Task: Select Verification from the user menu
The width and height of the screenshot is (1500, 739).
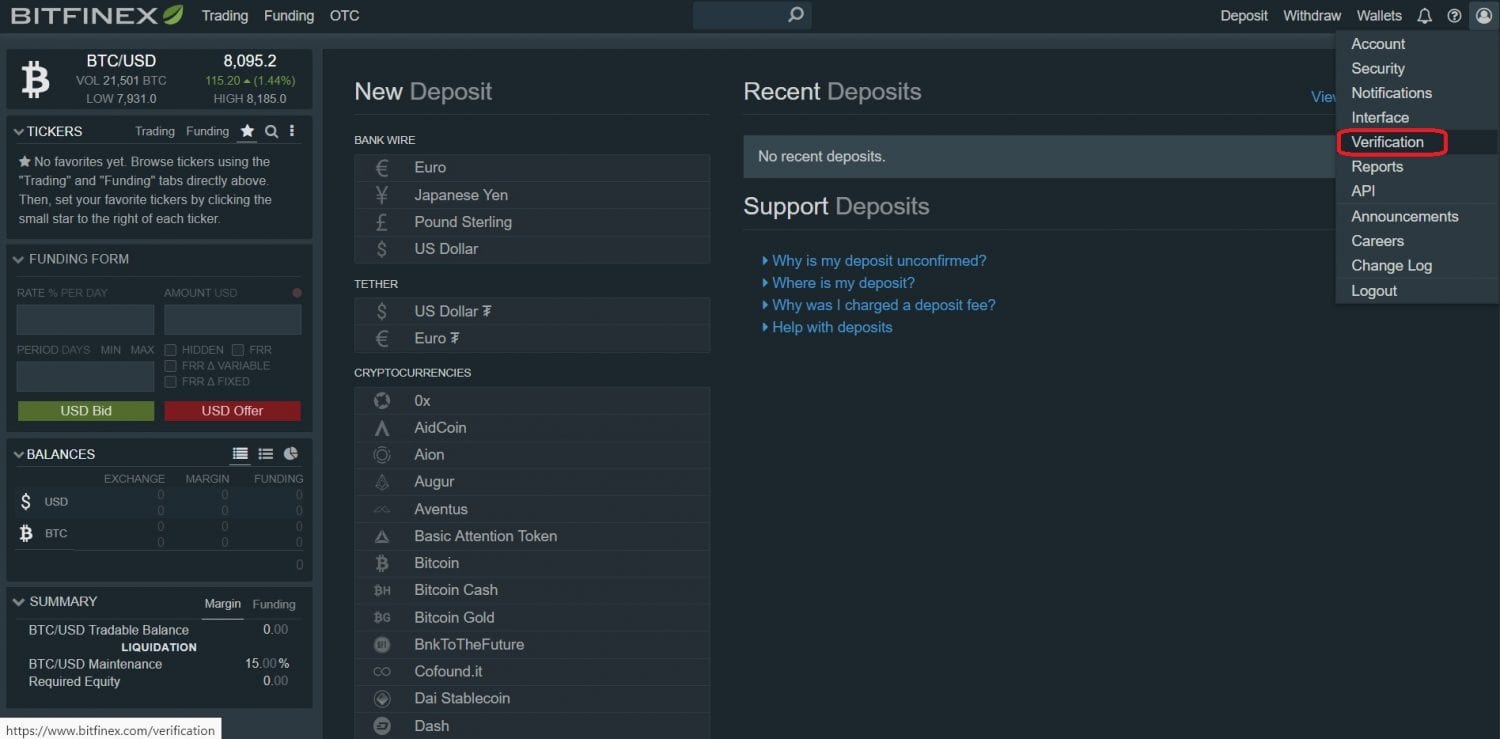Action: click(x=1388, y=142)
